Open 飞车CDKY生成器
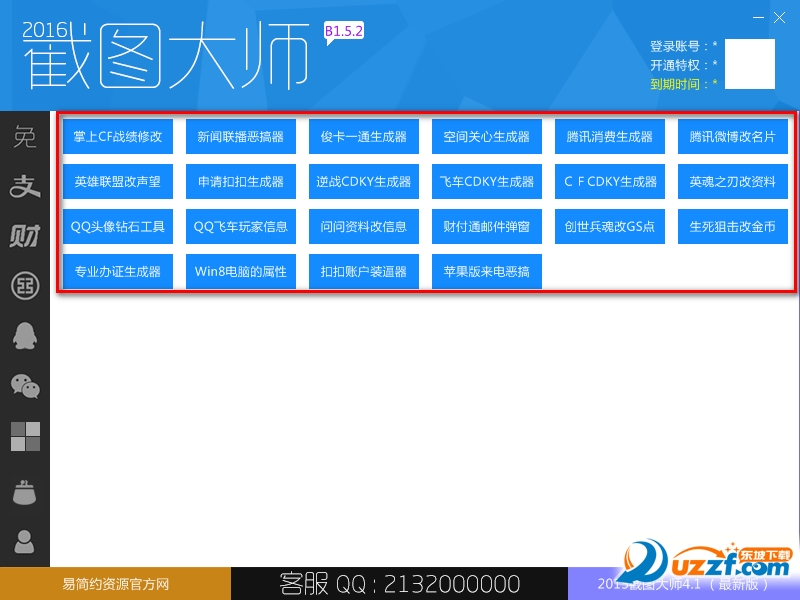Viewport: 800px width, 600px height. (487, 181)
